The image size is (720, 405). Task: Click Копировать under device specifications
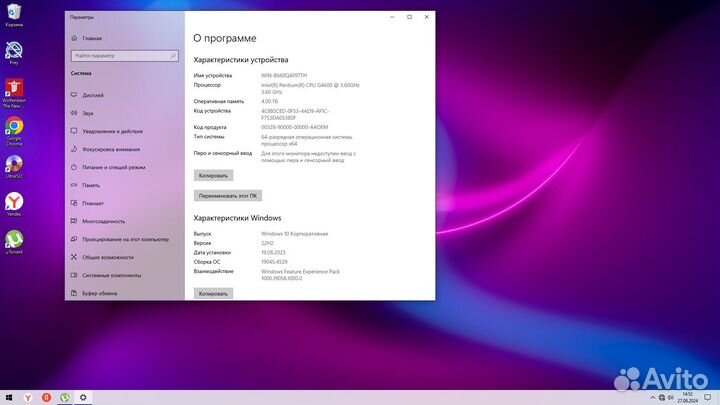pos(213,175)
